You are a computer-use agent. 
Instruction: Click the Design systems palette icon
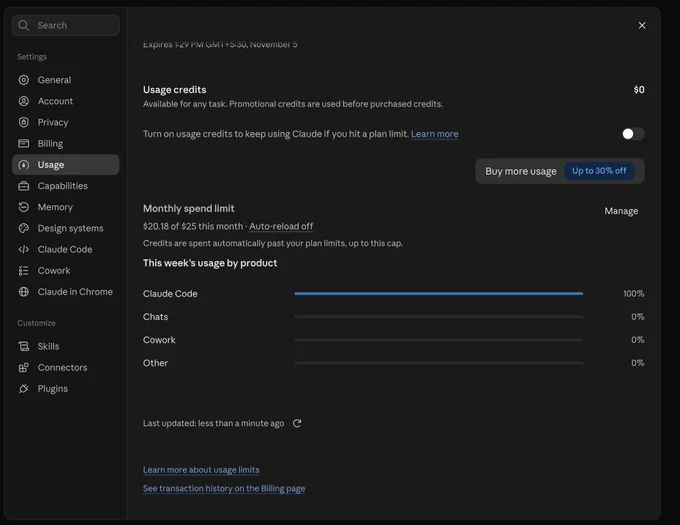pos(24,228)
